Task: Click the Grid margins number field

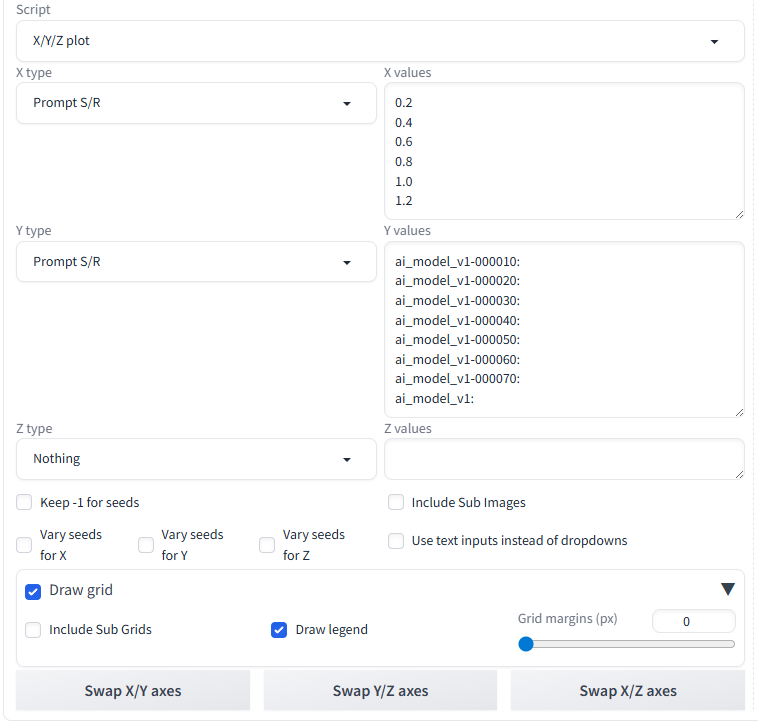Action: pyautogui.click(x=693, y=621)
